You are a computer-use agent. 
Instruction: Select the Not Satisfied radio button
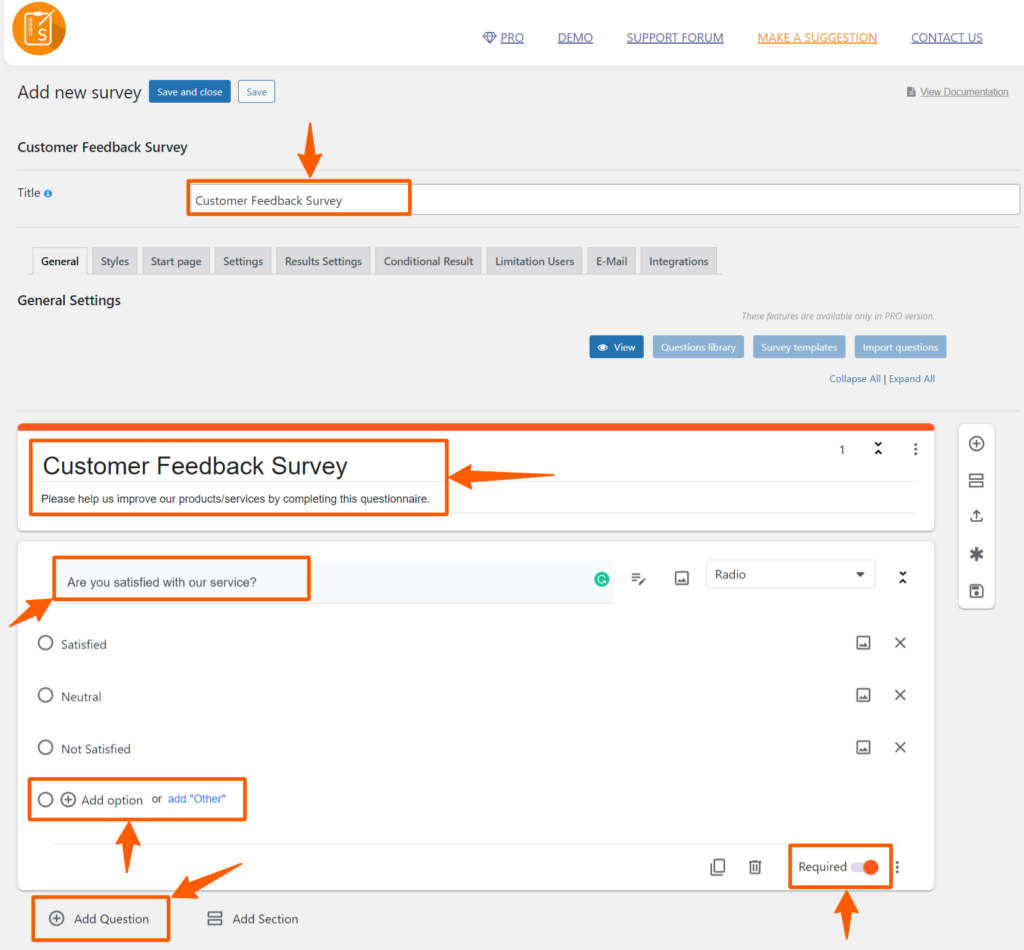click(45, 748)
